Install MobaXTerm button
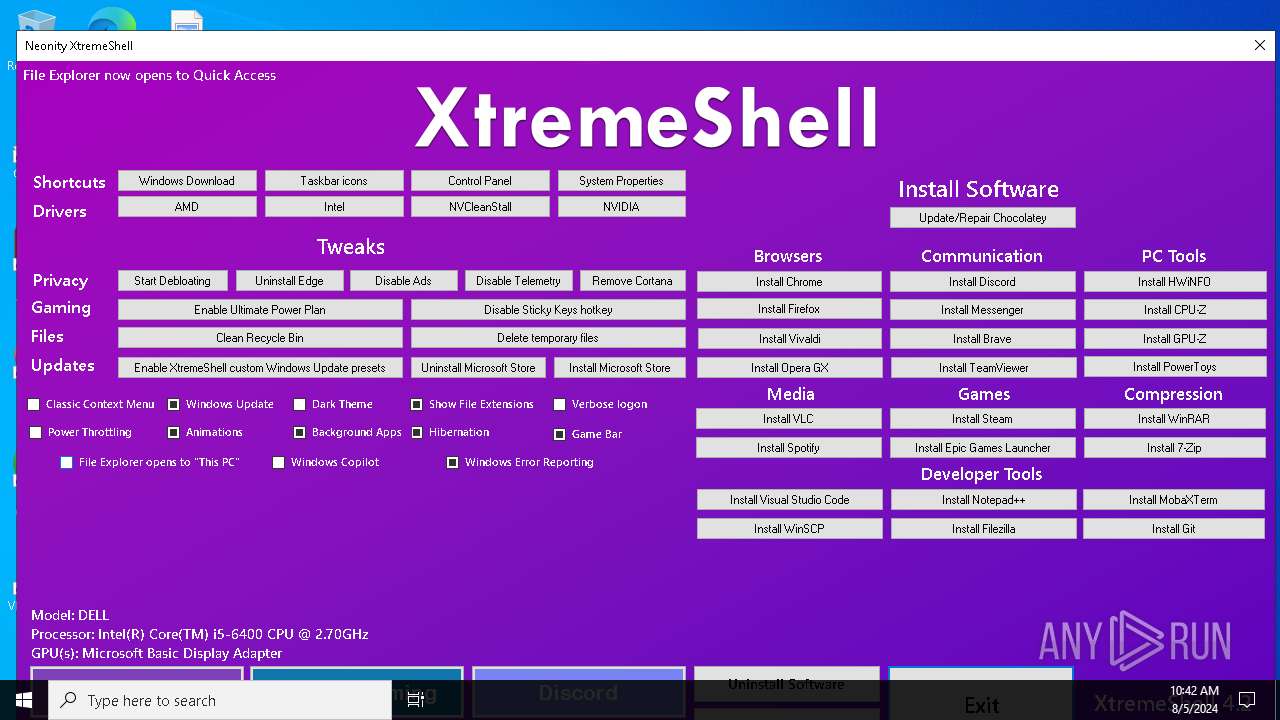This screenshot has width=1280, height=720. click(x=1175, y=500)
